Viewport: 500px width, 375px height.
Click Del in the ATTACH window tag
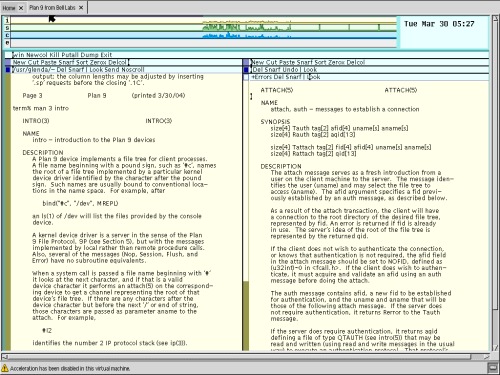[x=257, y=70]
